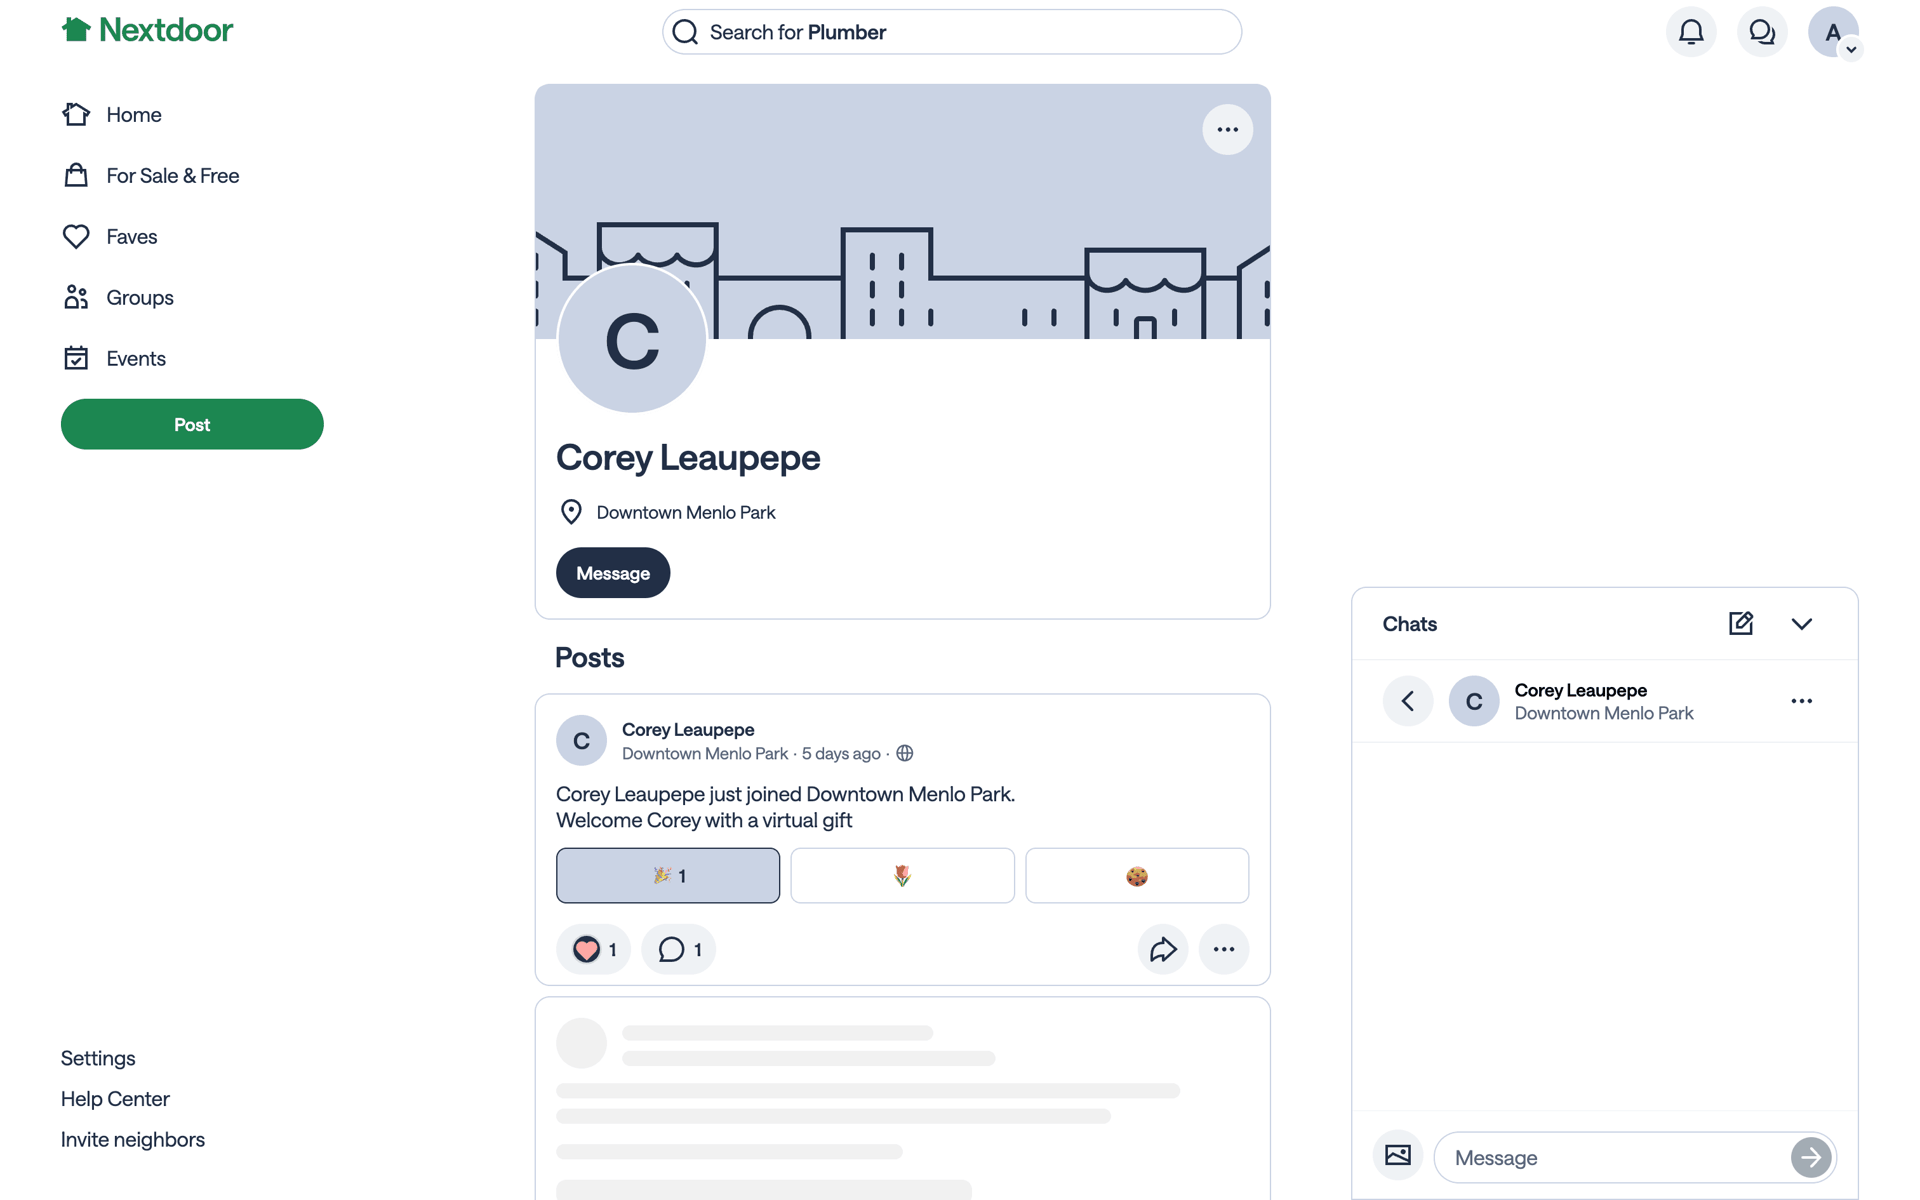Share Corey's welcome post
This screenshot has height=1200, width=1920.
1163,949
